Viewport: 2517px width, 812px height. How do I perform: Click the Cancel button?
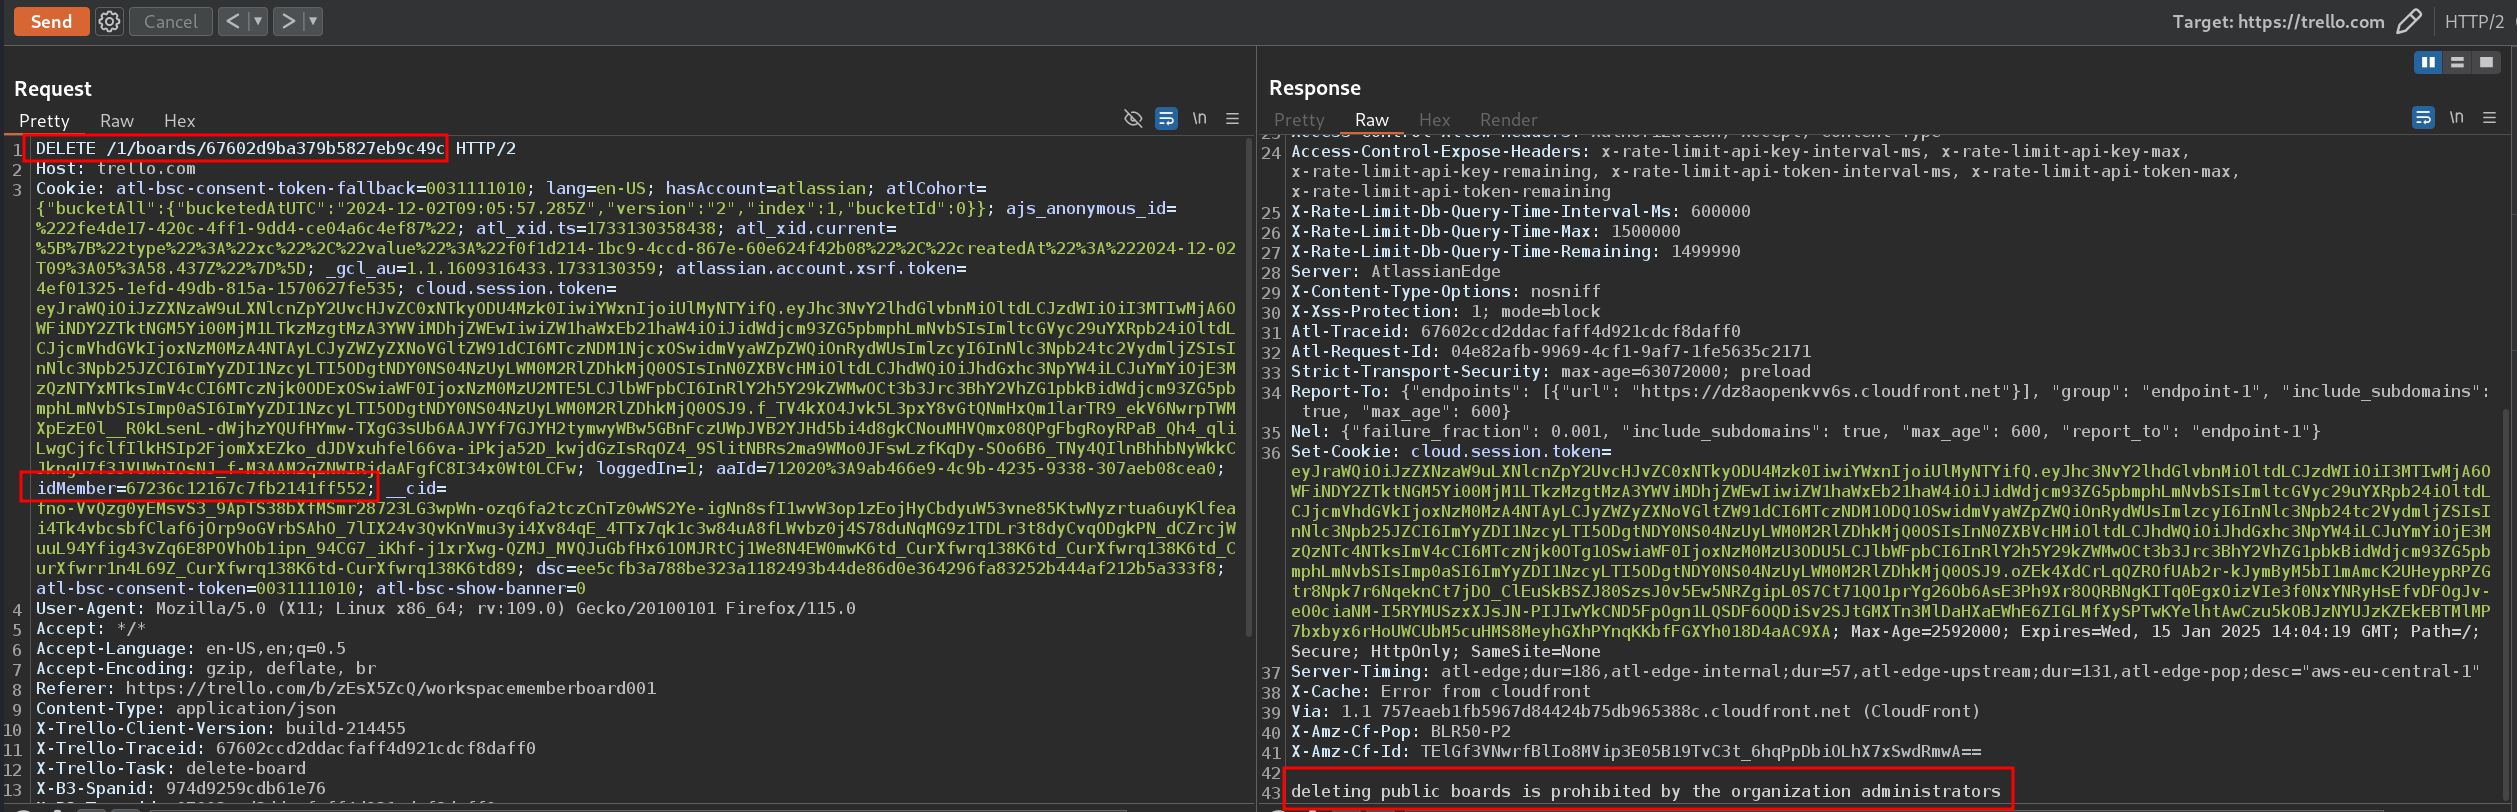coord(171,21)
